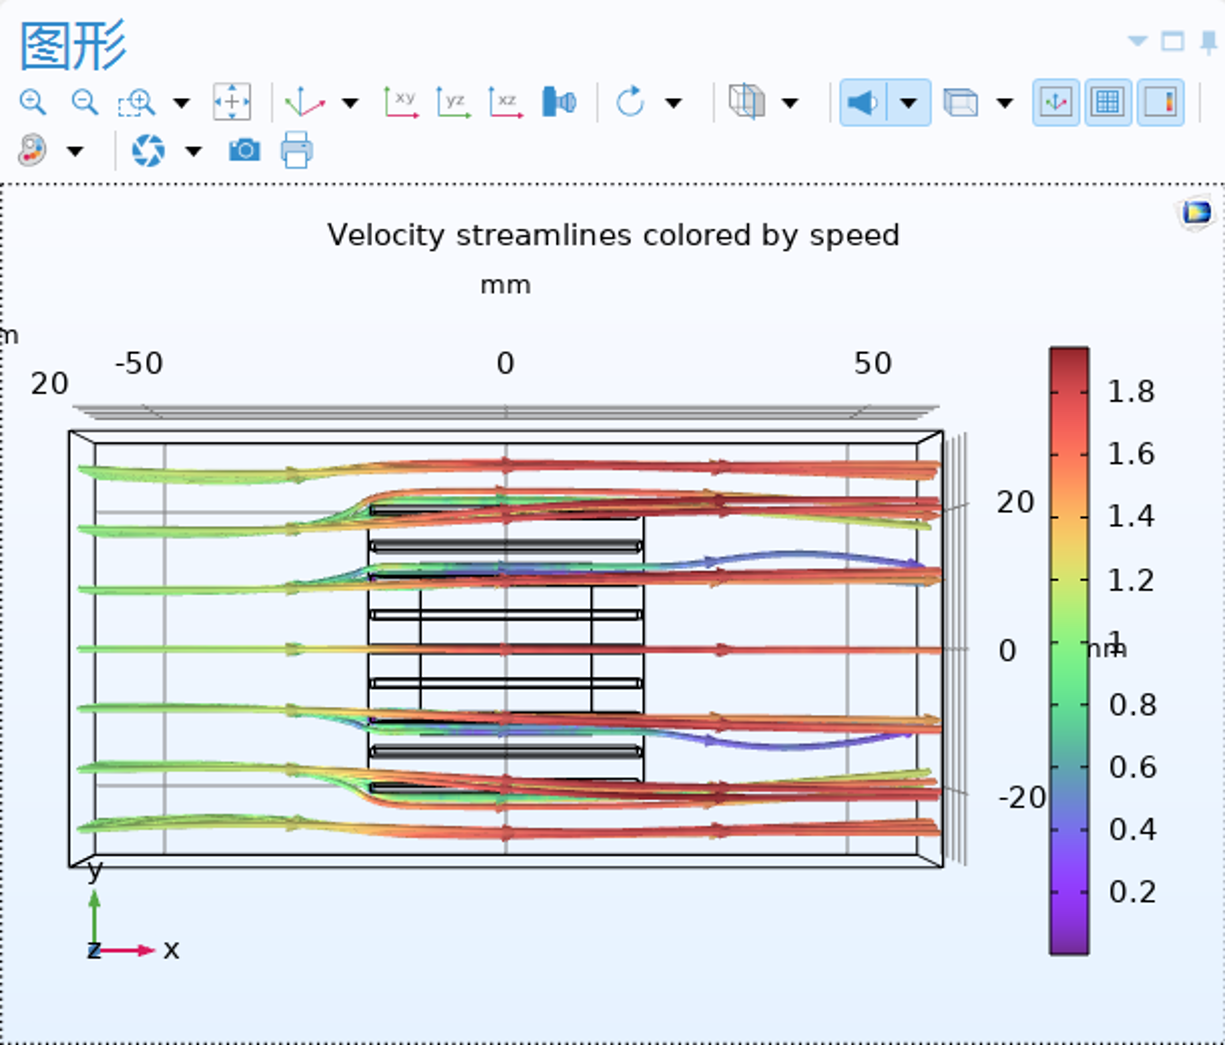Open the wireframe rendering dropdown arrow
This screenshot has width=1225, height=1045.
tap(1005, 103)
